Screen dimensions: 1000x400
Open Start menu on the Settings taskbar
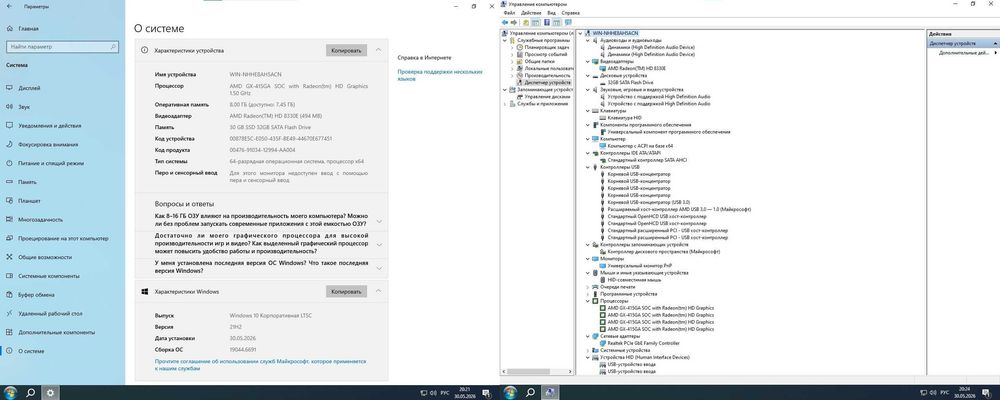pos(10,392)
